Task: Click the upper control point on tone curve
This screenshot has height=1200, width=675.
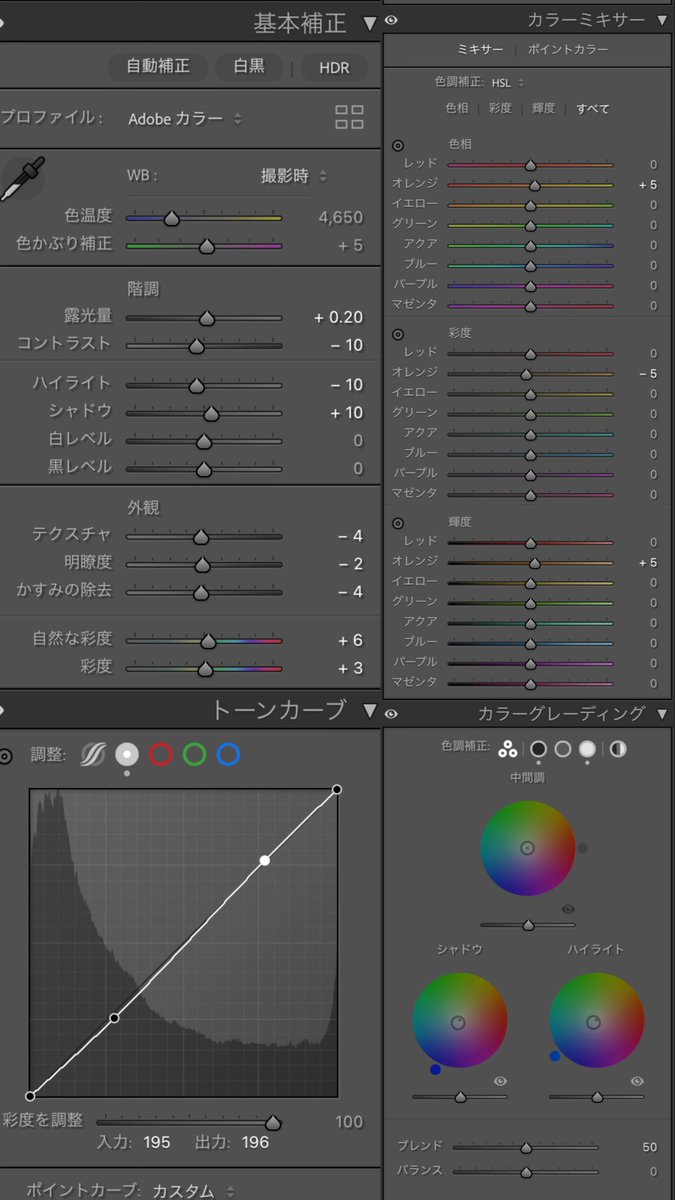Action: 264,860
